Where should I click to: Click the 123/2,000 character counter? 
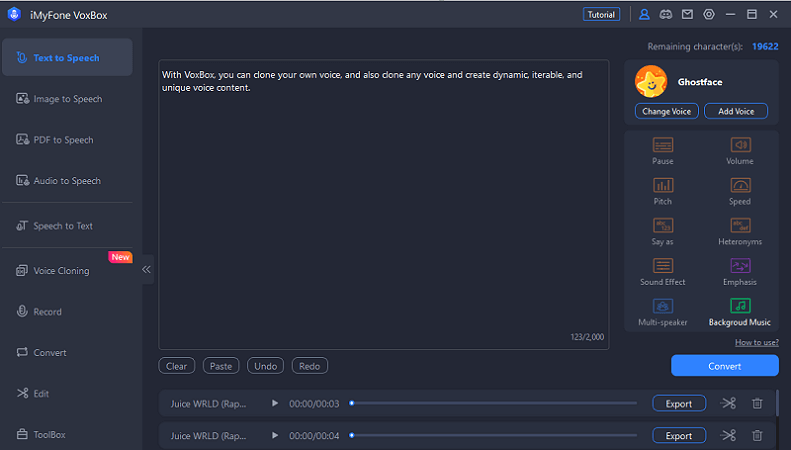587,336
